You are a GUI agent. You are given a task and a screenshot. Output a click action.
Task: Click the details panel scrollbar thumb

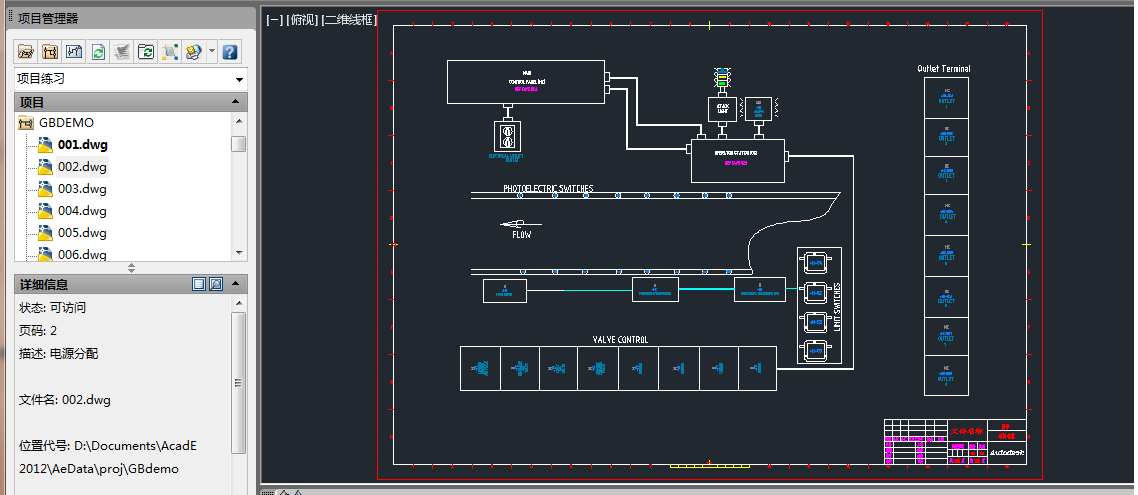238,382
